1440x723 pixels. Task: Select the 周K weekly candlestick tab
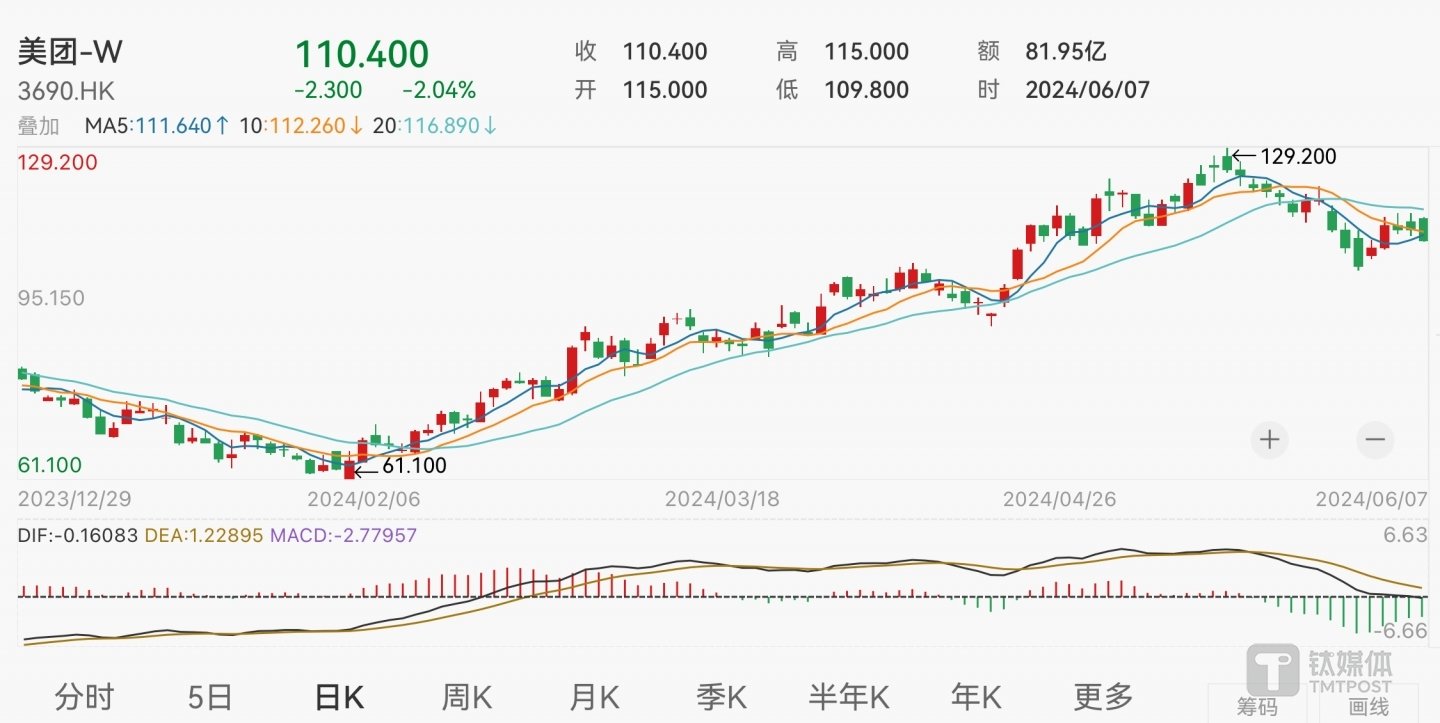click(x=467, y=696)
